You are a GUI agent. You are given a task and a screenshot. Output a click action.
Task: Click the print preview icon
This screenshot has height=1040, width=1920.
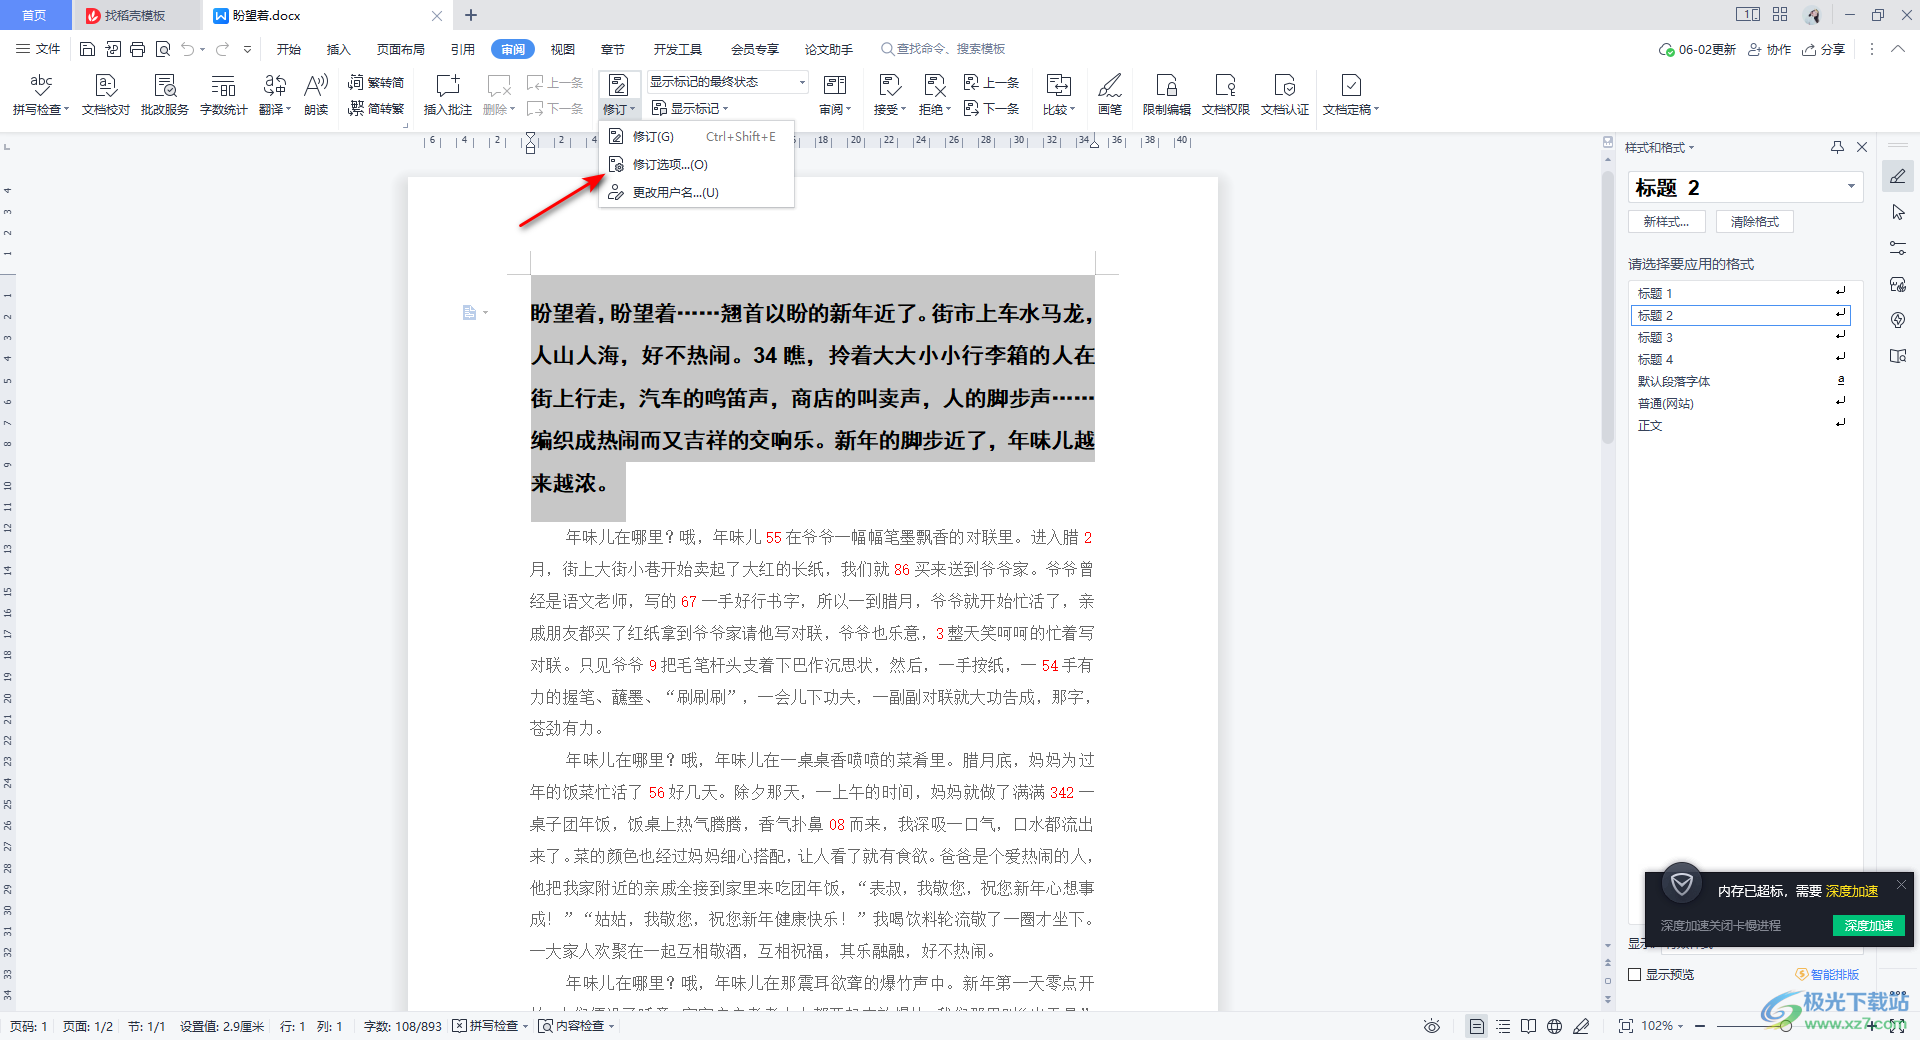click(163, 49)
